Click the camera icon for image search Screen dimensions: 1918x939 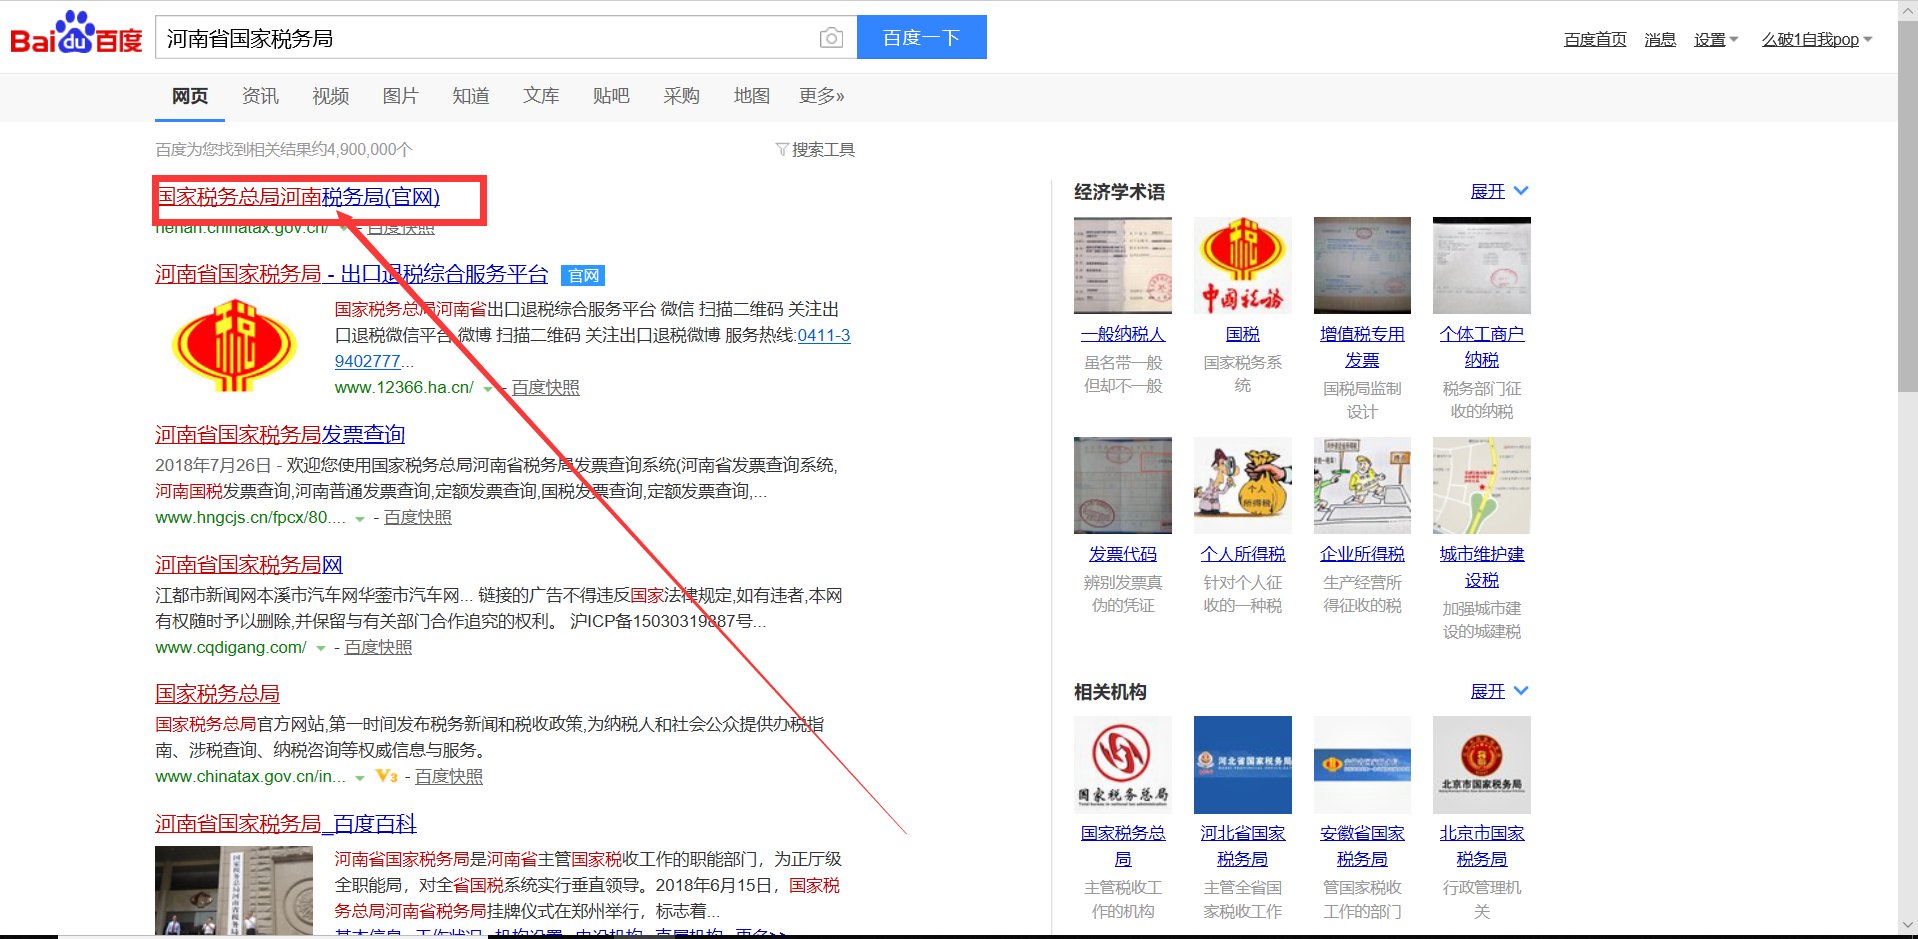[830, 37]
